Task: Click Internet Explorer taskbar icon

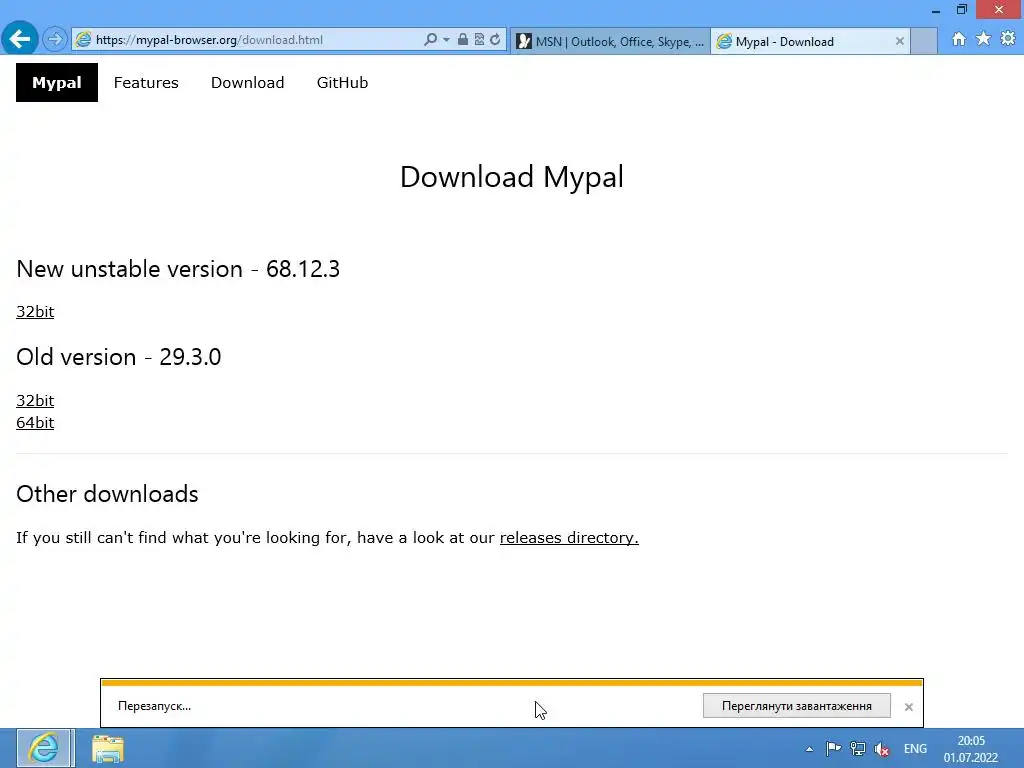Action: click(x=44, y=748)
